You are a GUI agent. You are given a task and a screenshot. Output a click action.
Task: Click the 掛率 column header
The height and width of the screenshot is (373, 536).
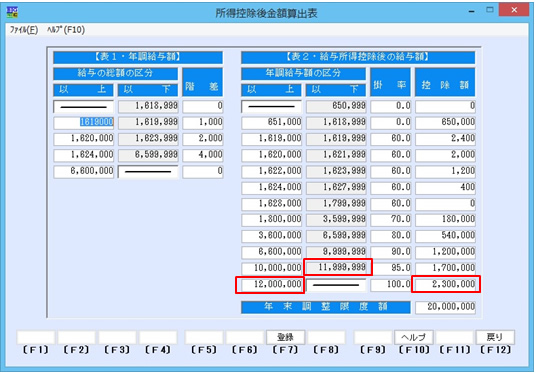[x=390, y=82]
